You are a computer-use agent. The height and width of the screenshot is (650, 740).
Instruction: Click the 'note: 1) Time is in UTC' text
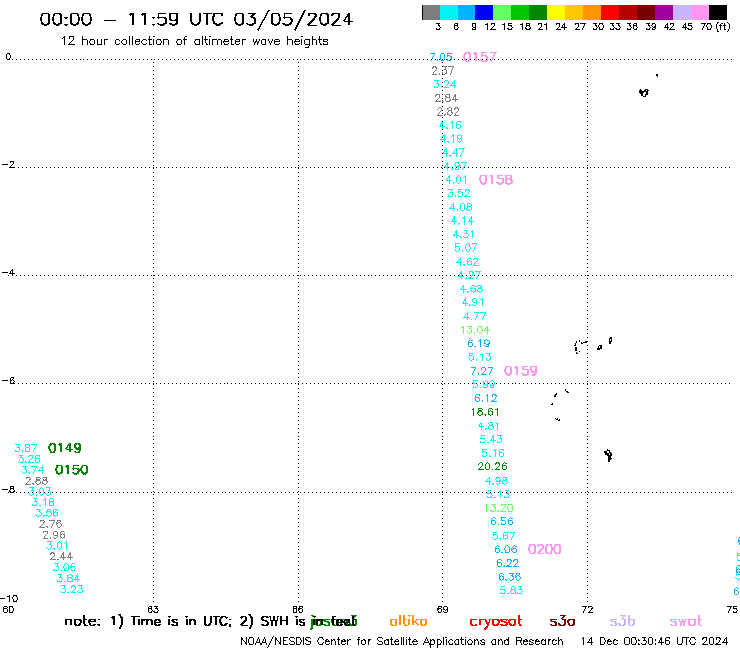[x=148, y=621]
